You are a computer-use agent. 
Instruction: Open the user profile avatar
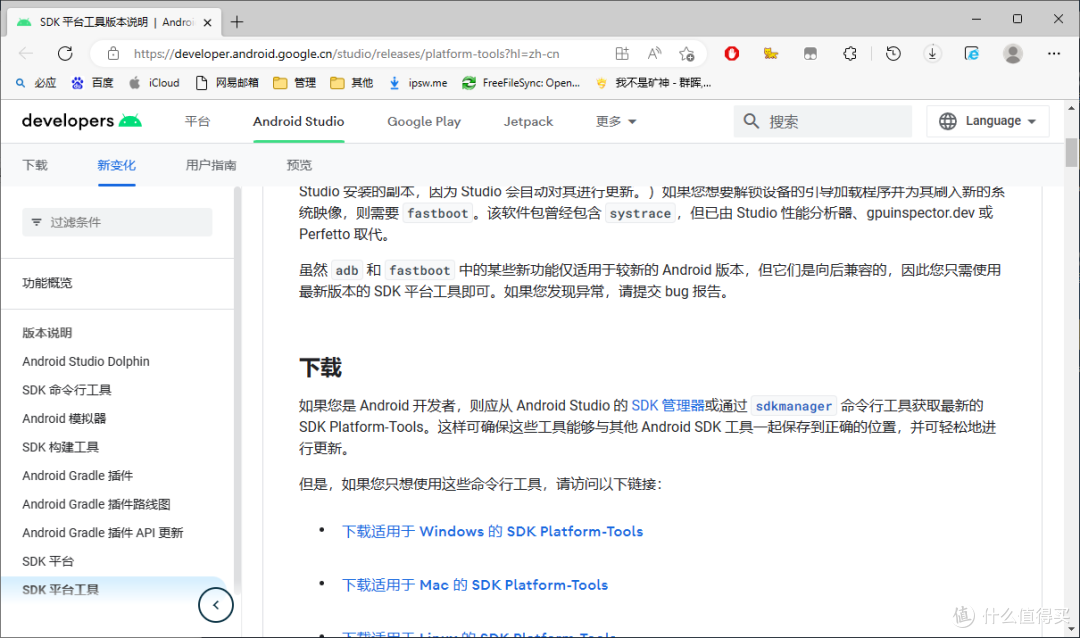[x=1012, y=54]
